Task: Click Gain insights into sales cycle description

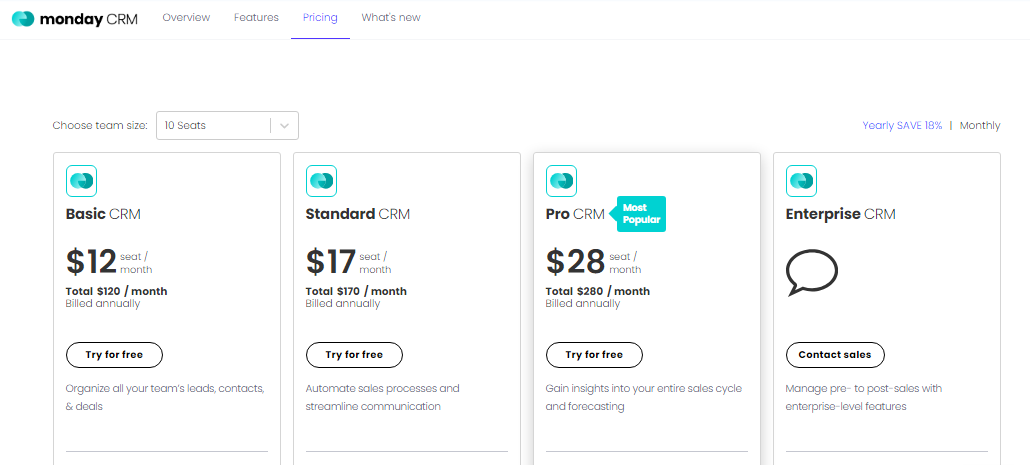Action: pos(644,397)
